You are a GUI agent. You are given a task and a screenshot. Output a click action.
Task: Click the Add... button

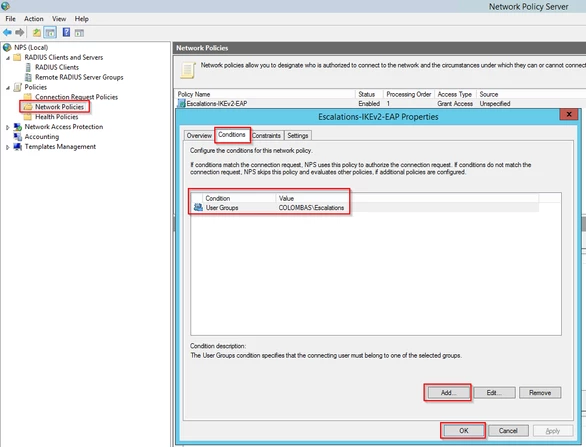pyautogui.click(x=448, y=392)
